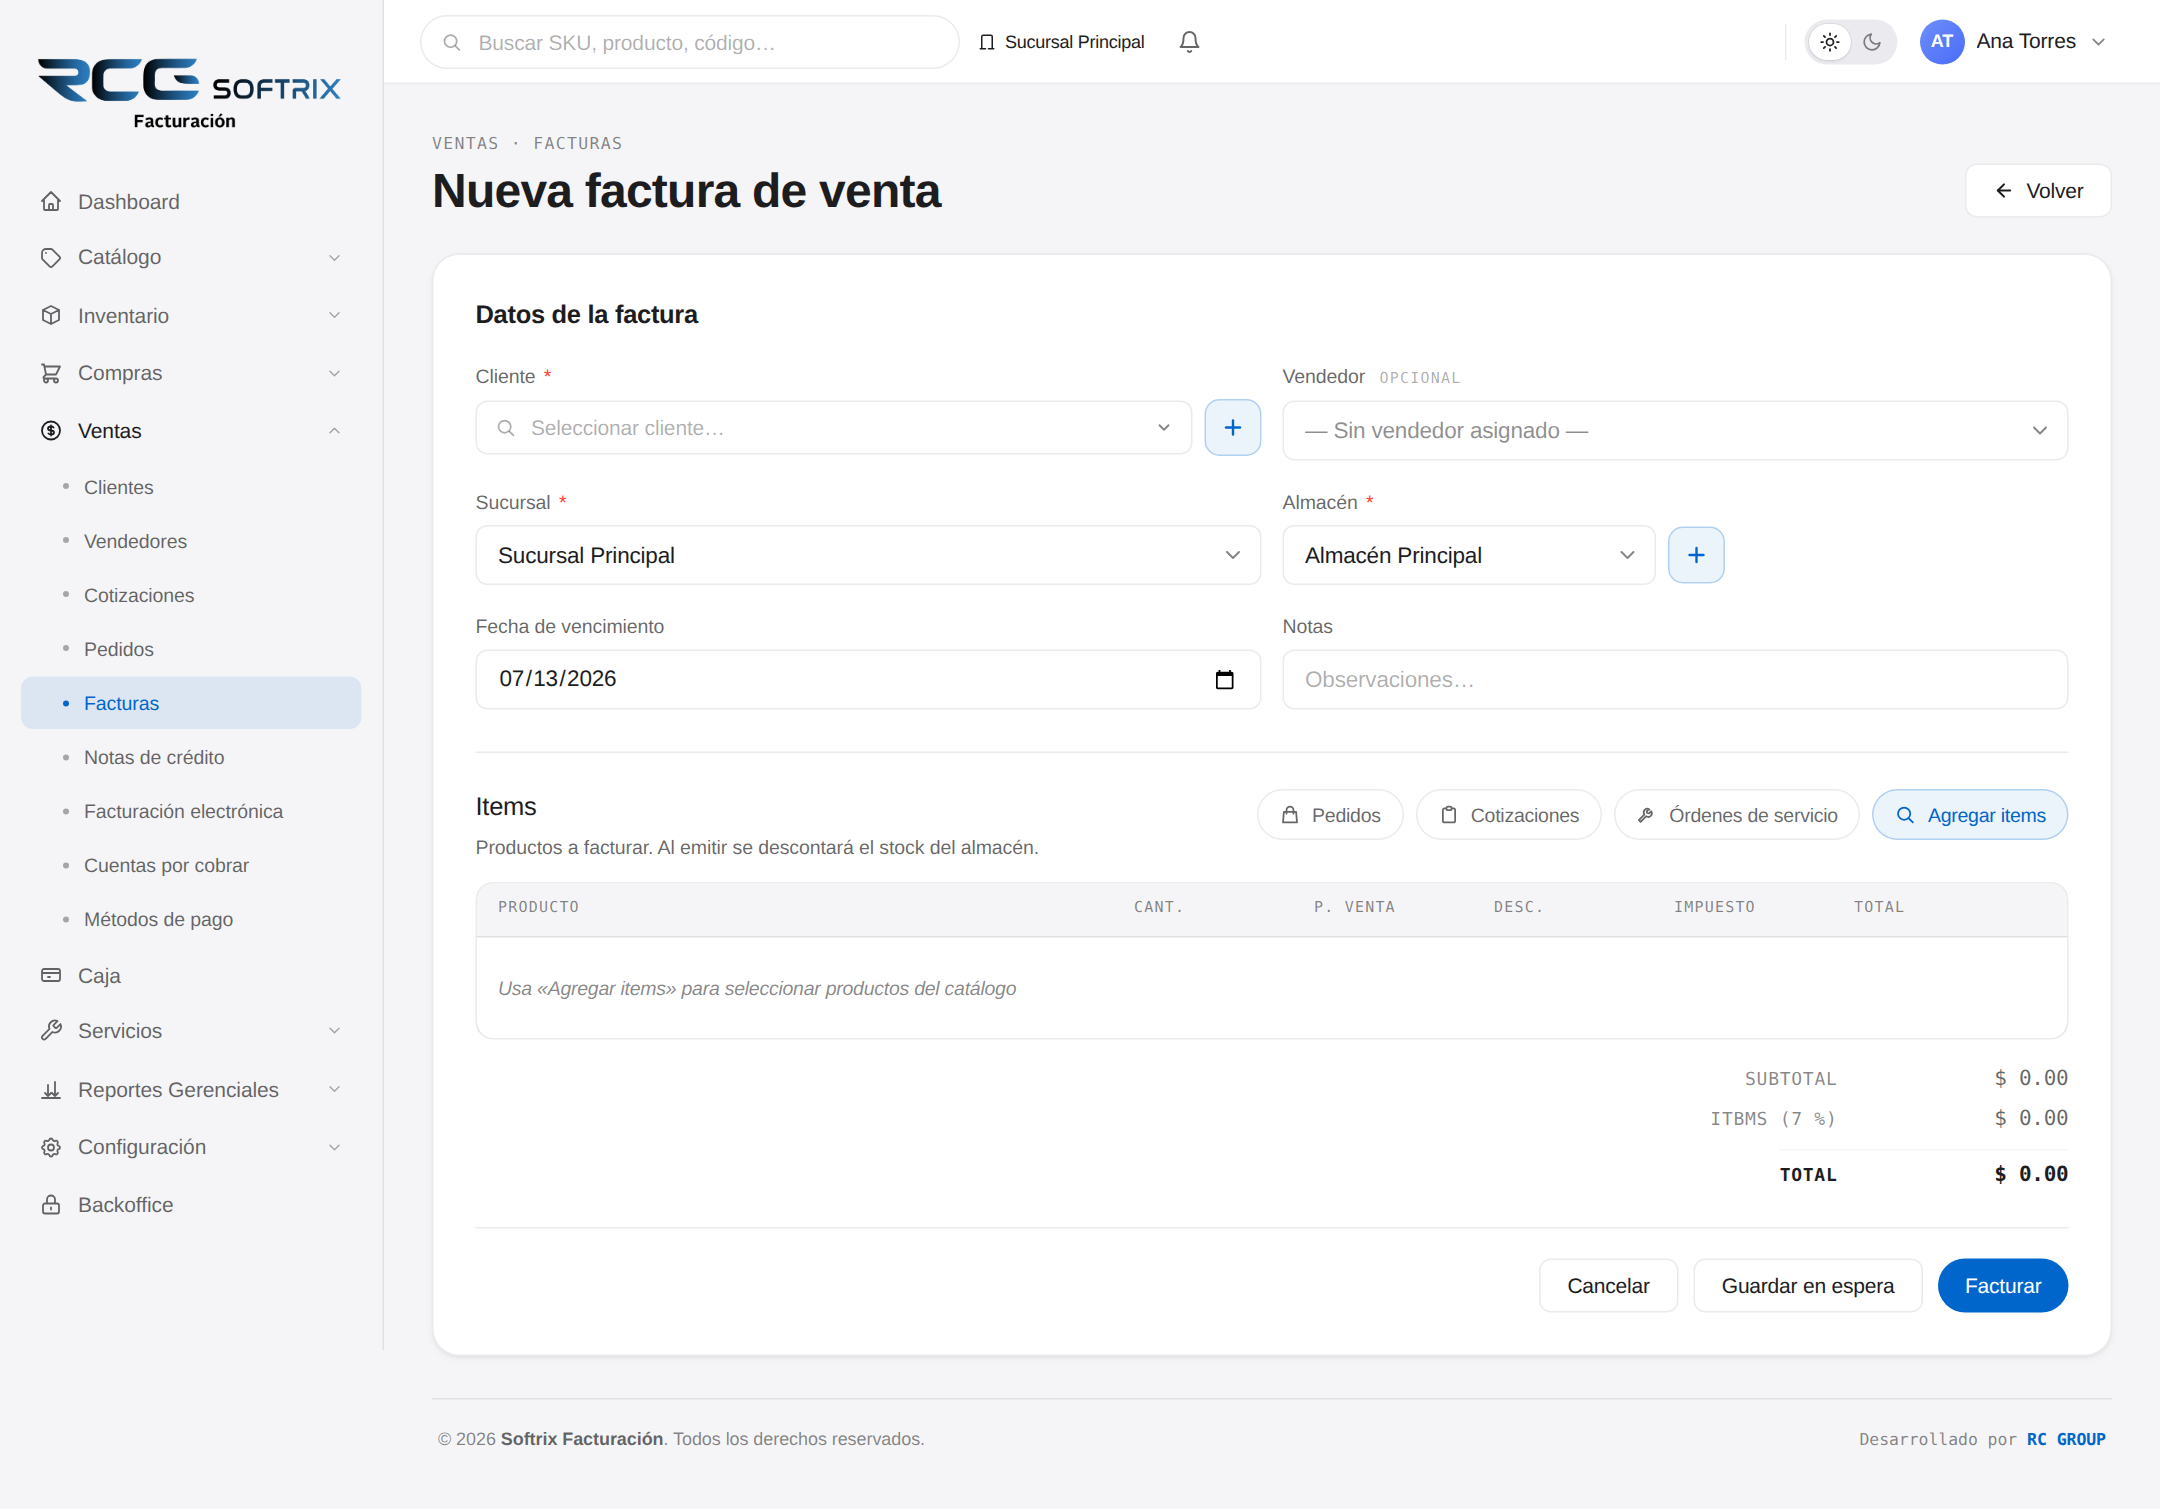Click the notifications bell icon

(x=1189, y=42)
